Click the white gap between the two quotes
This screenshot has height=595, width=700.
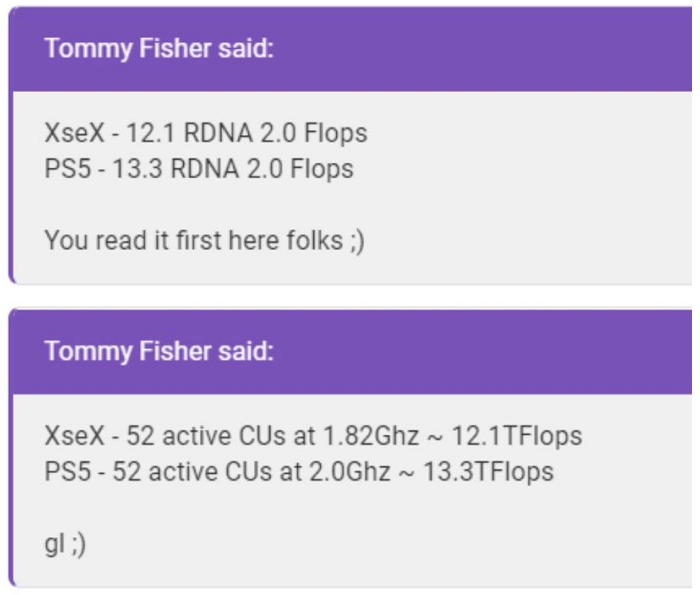pyautogui.click(x=350, y=298)
